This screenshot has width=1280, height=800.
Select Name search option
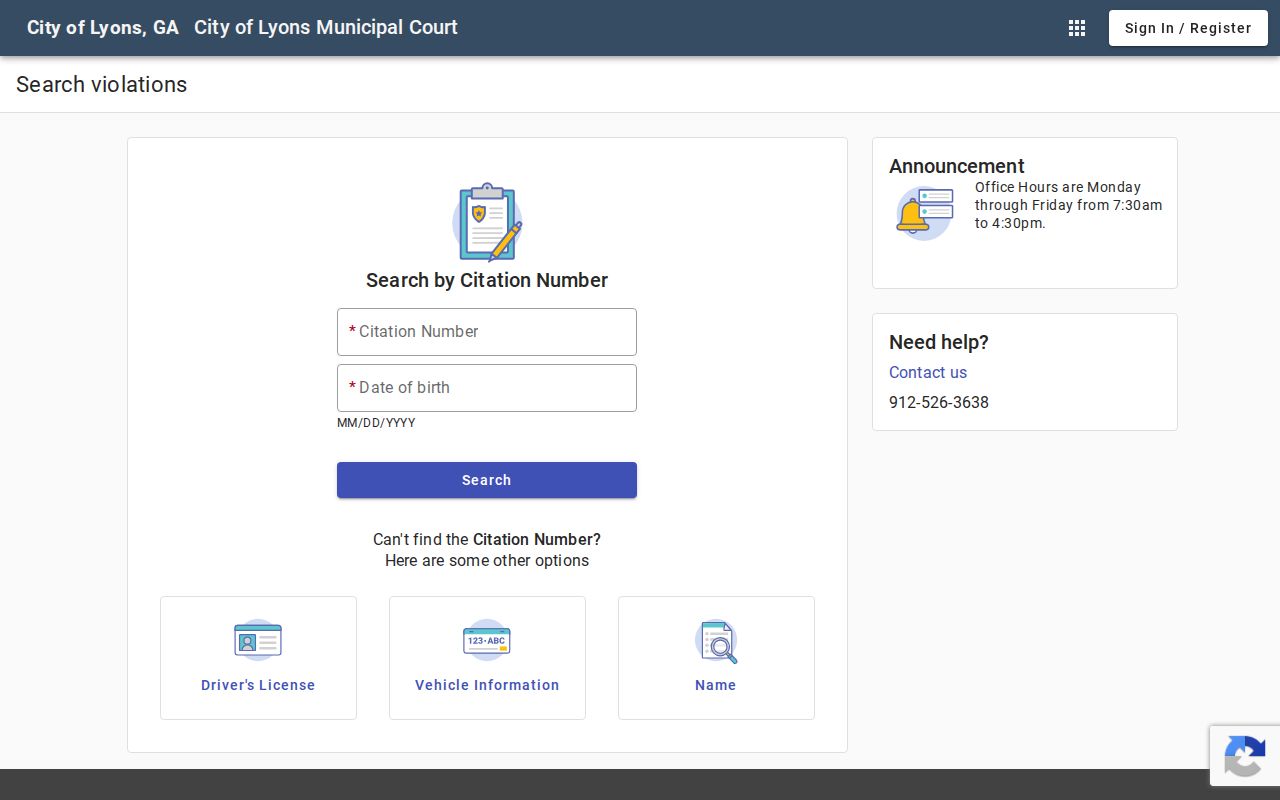[716, 658]
